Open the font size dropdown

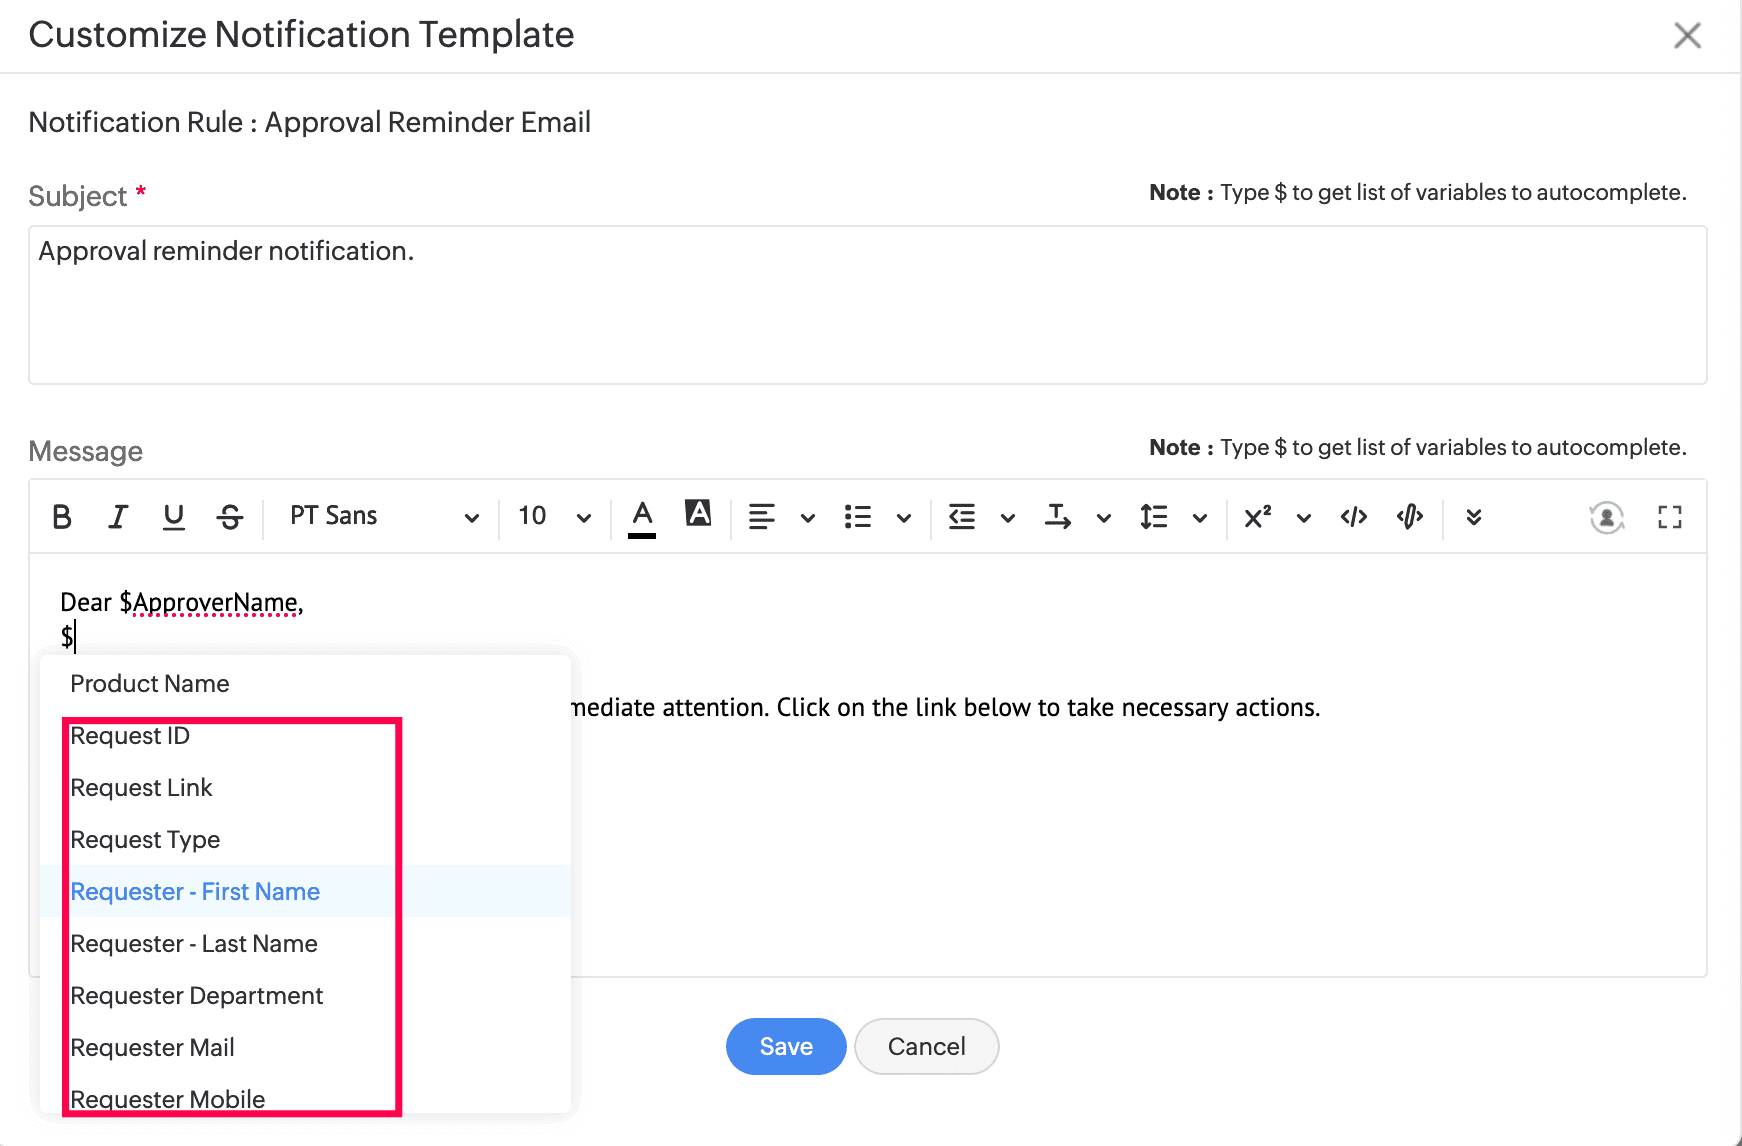pyautogui.click(x=550, y=516)
